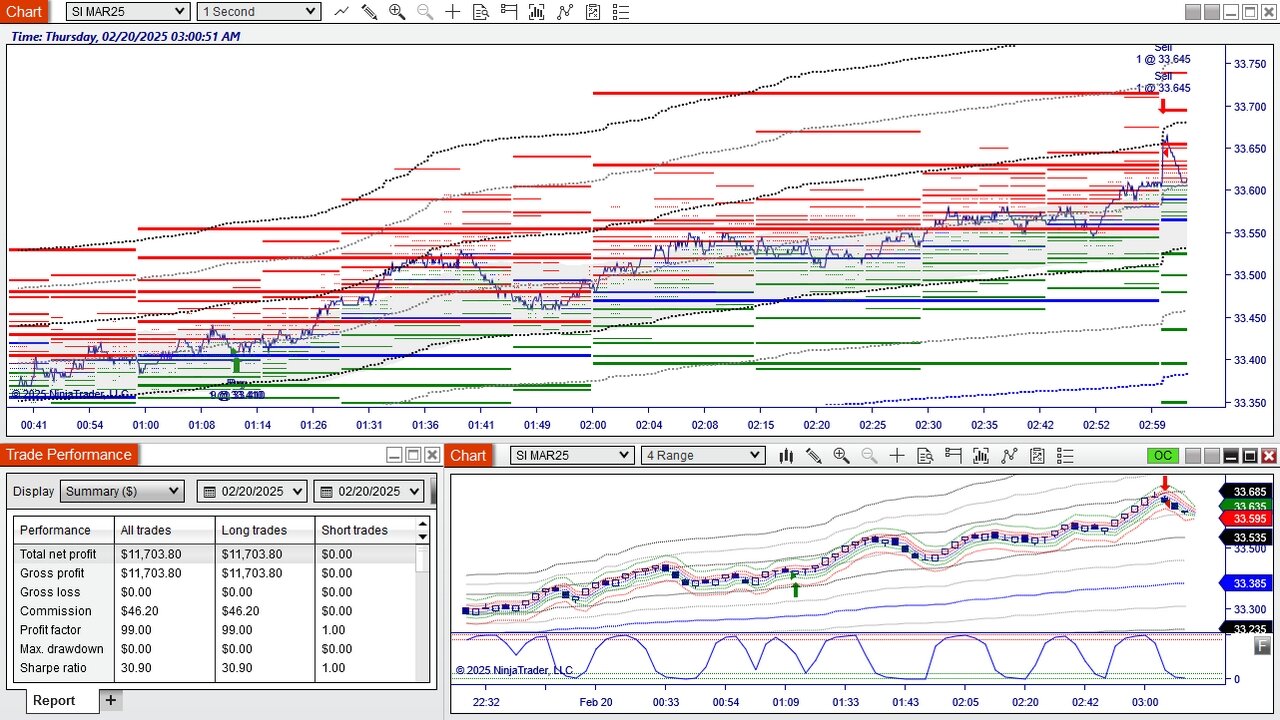Screen dimensions: 1280x720
Task: Click the Trade Performance toolbar overflow scrollbar
Action: [434, 491]
